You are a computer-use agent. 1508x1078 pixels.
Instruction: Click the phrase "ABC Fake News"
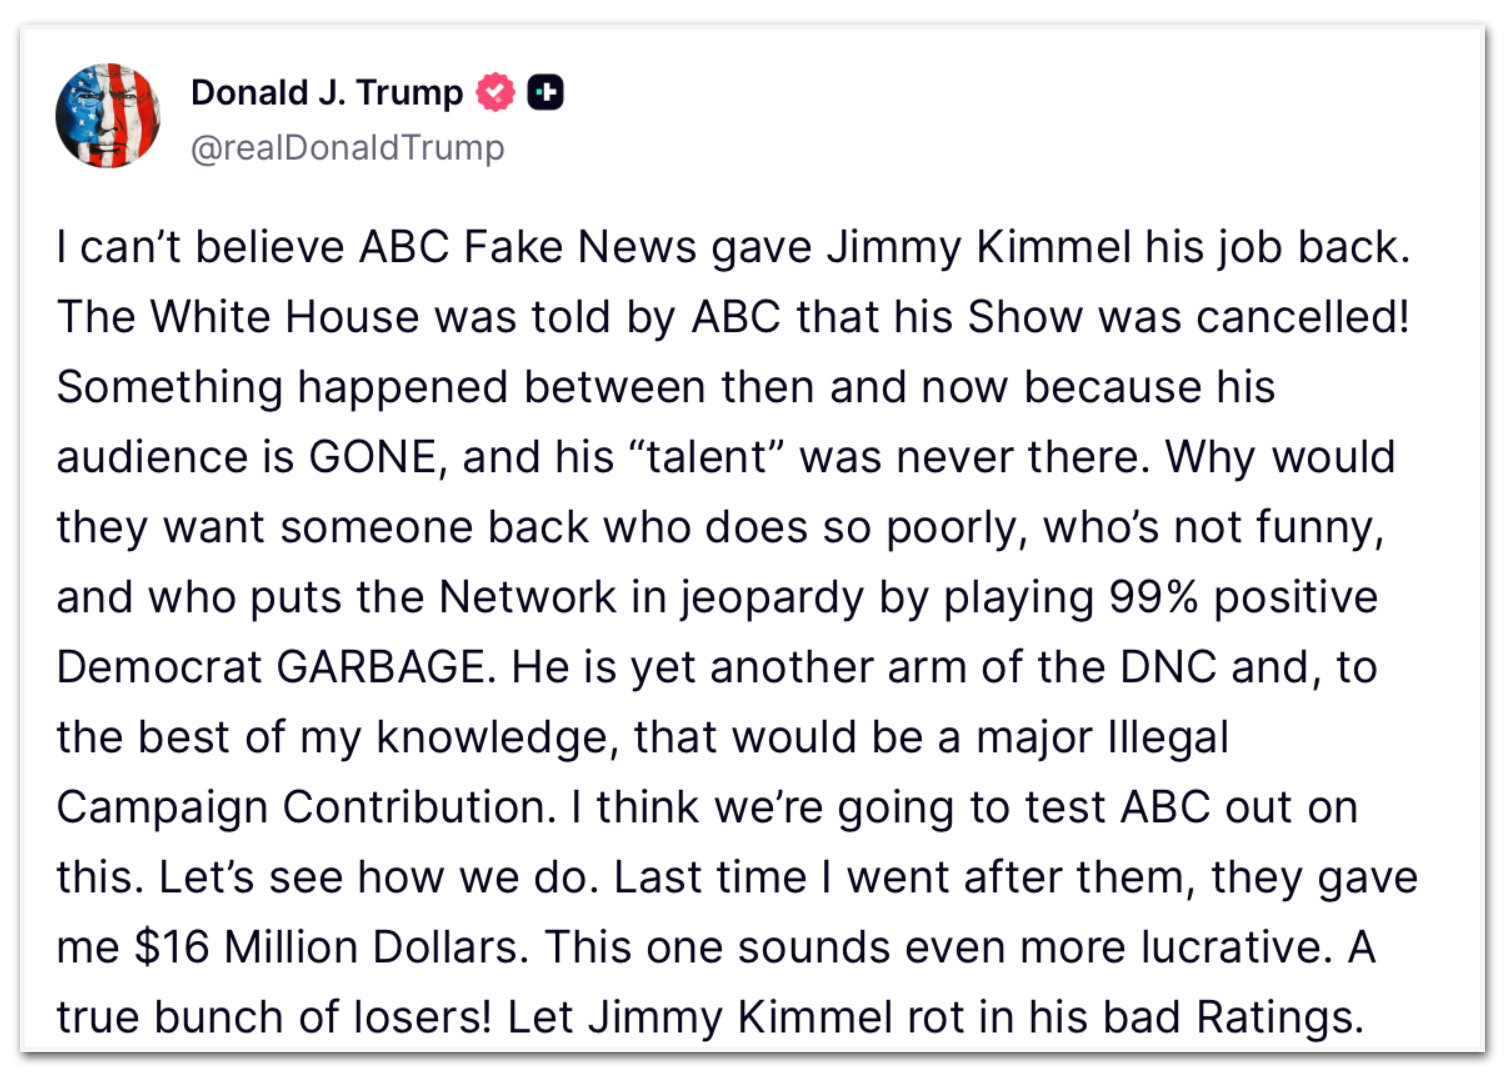tap(527, 247)
